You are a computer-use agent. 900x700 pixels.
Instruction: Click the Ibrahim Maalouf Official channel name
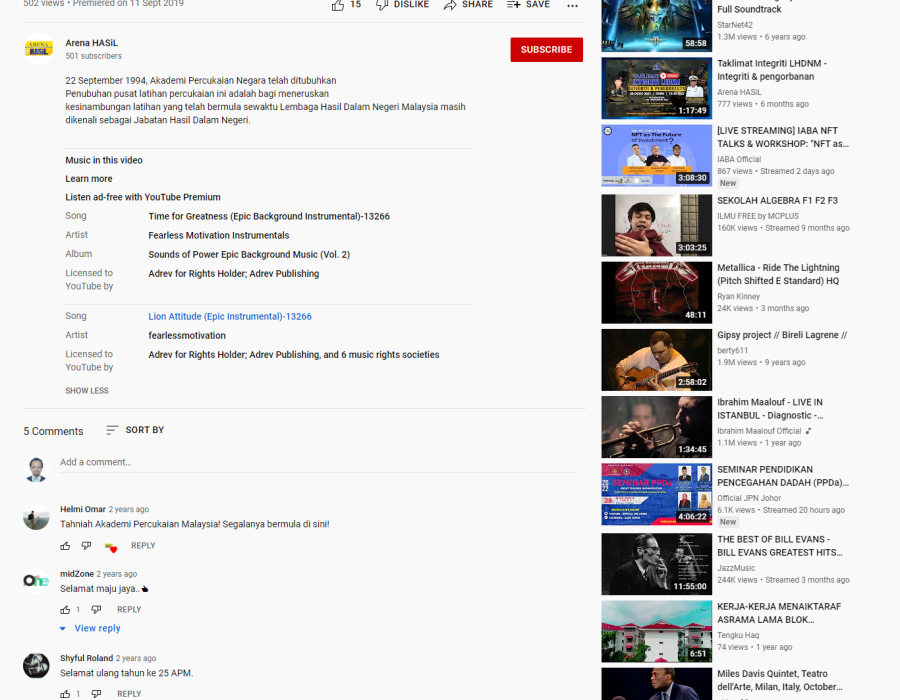[x=759, y=431]
